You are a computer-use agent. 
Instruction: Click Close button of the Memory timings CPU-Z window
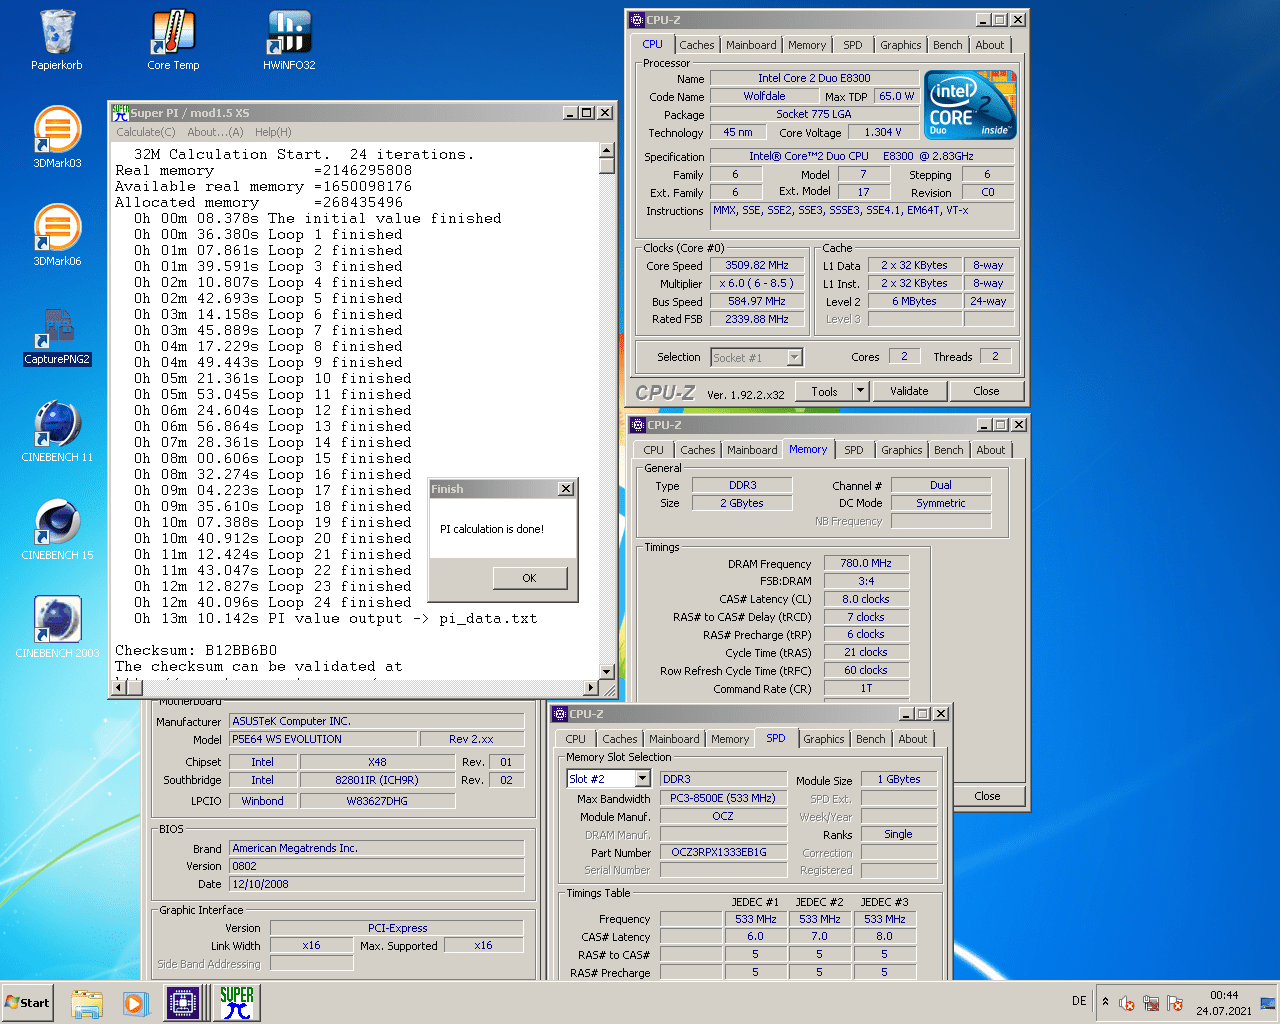coord(987,796)
